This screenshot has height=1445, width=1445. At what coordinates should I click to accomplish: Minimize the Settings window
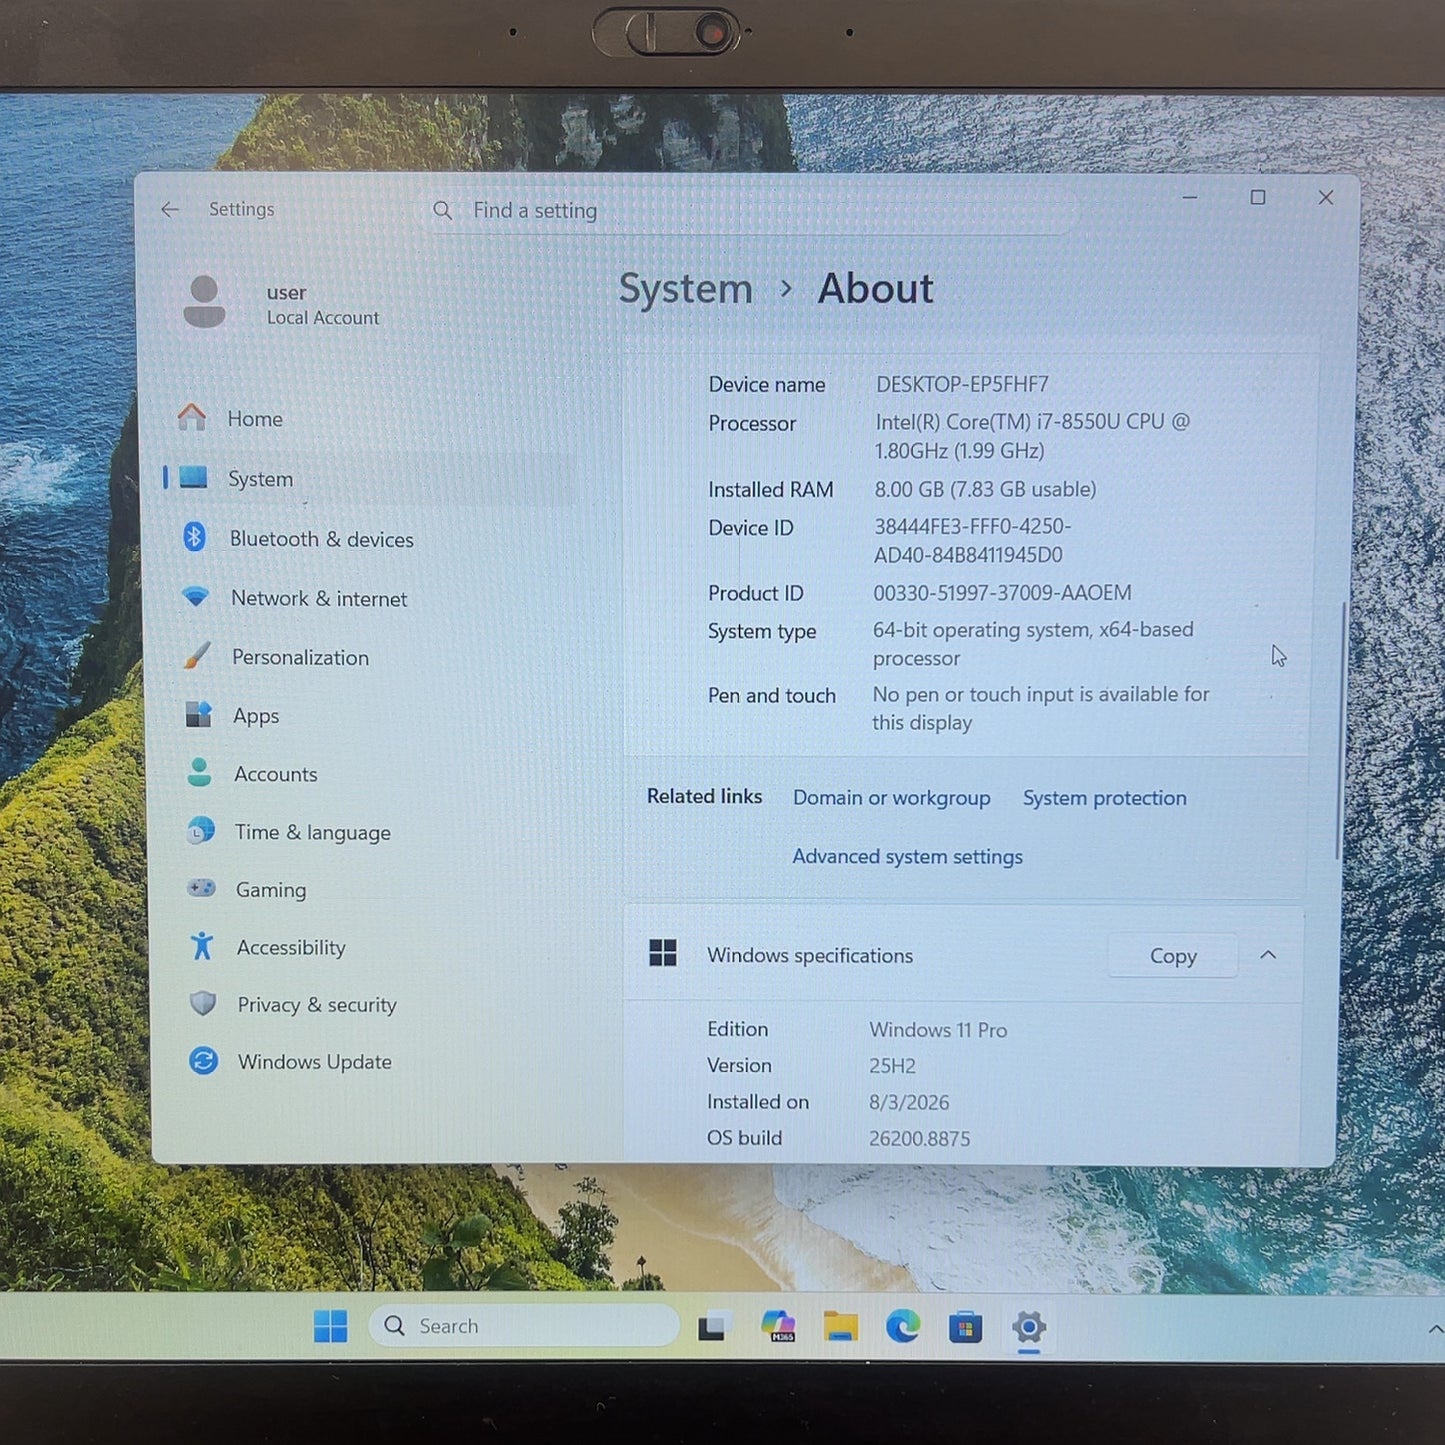pos(1190,197)
